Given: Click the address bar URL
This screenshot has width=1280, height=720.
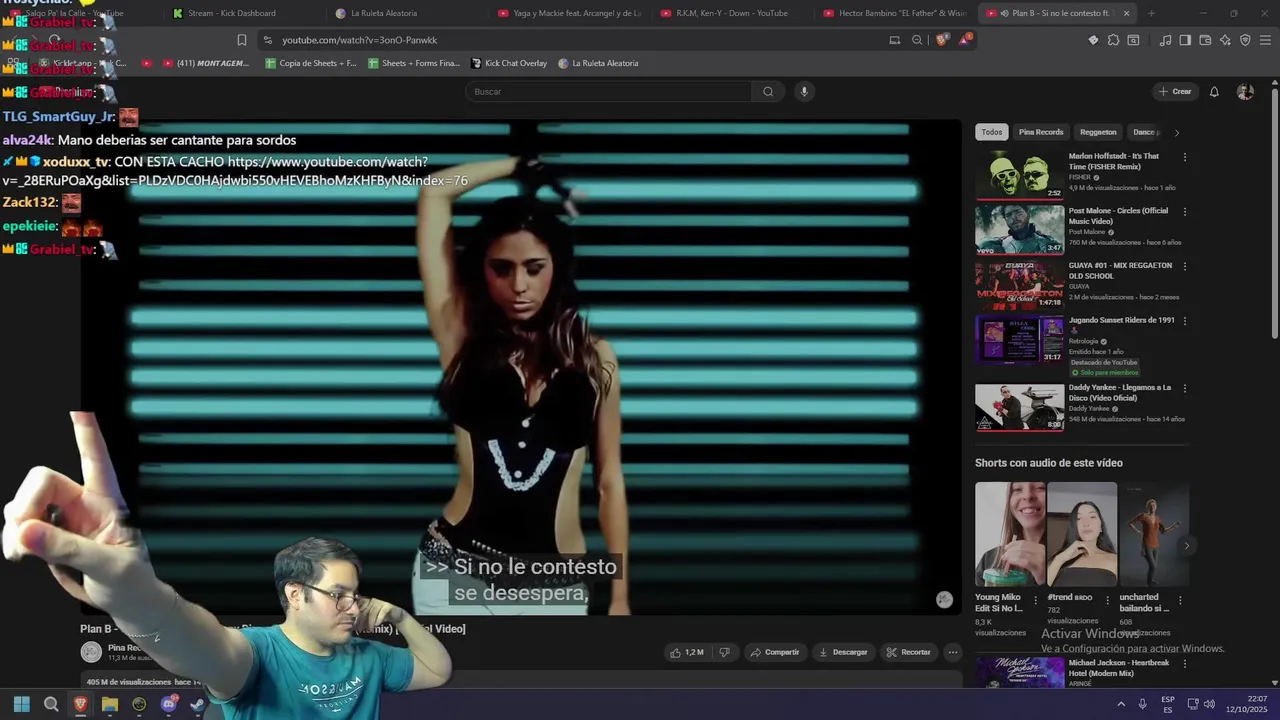Looking at the screenshot, I should click(360, 40).
